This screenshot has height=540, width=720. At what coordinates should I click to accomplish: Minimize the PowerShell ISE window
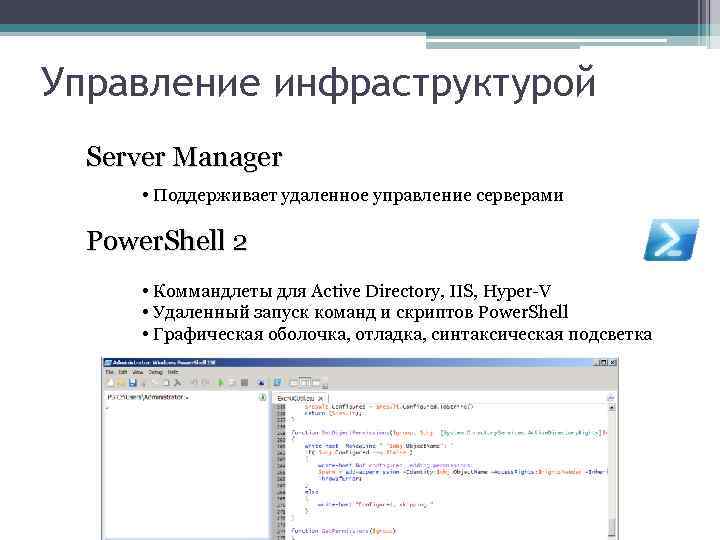[596, 362]
